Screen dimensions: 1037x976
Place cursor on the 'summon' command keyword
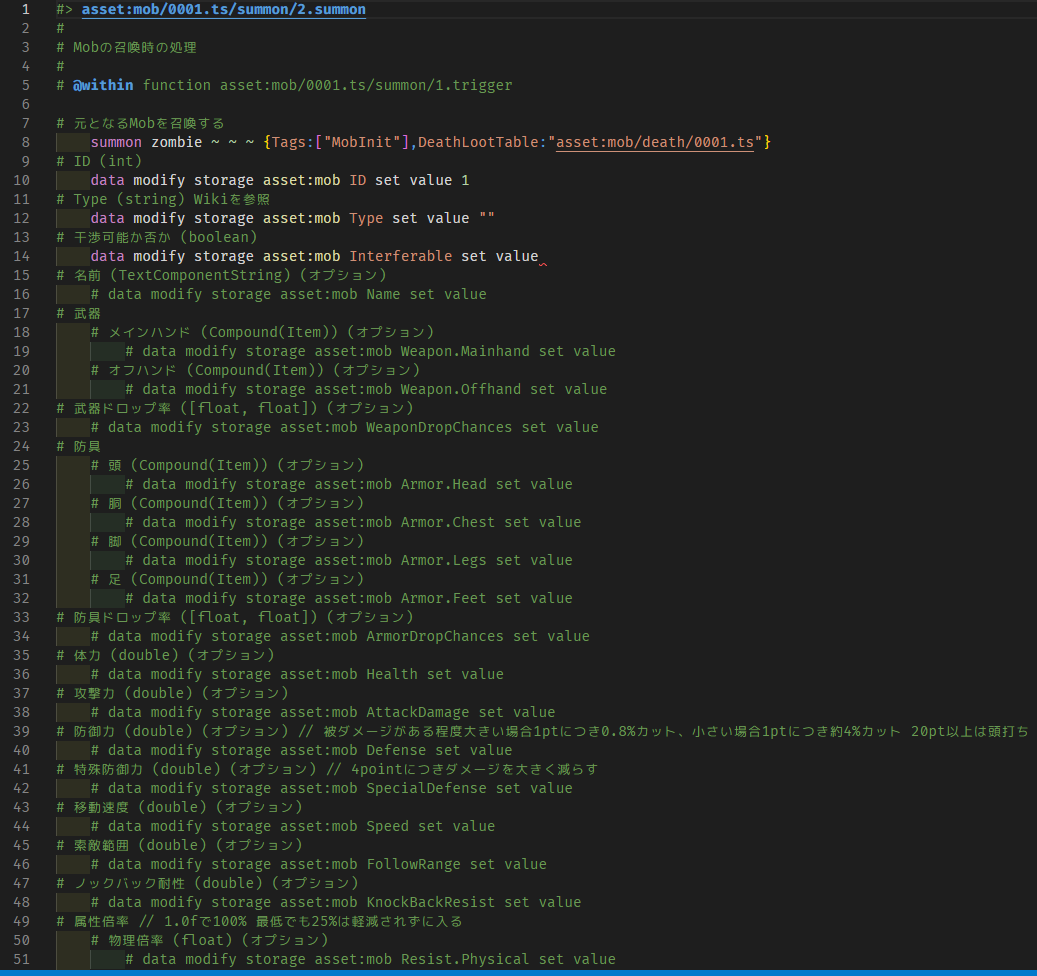pyautogui.click(x=116, y=142)
